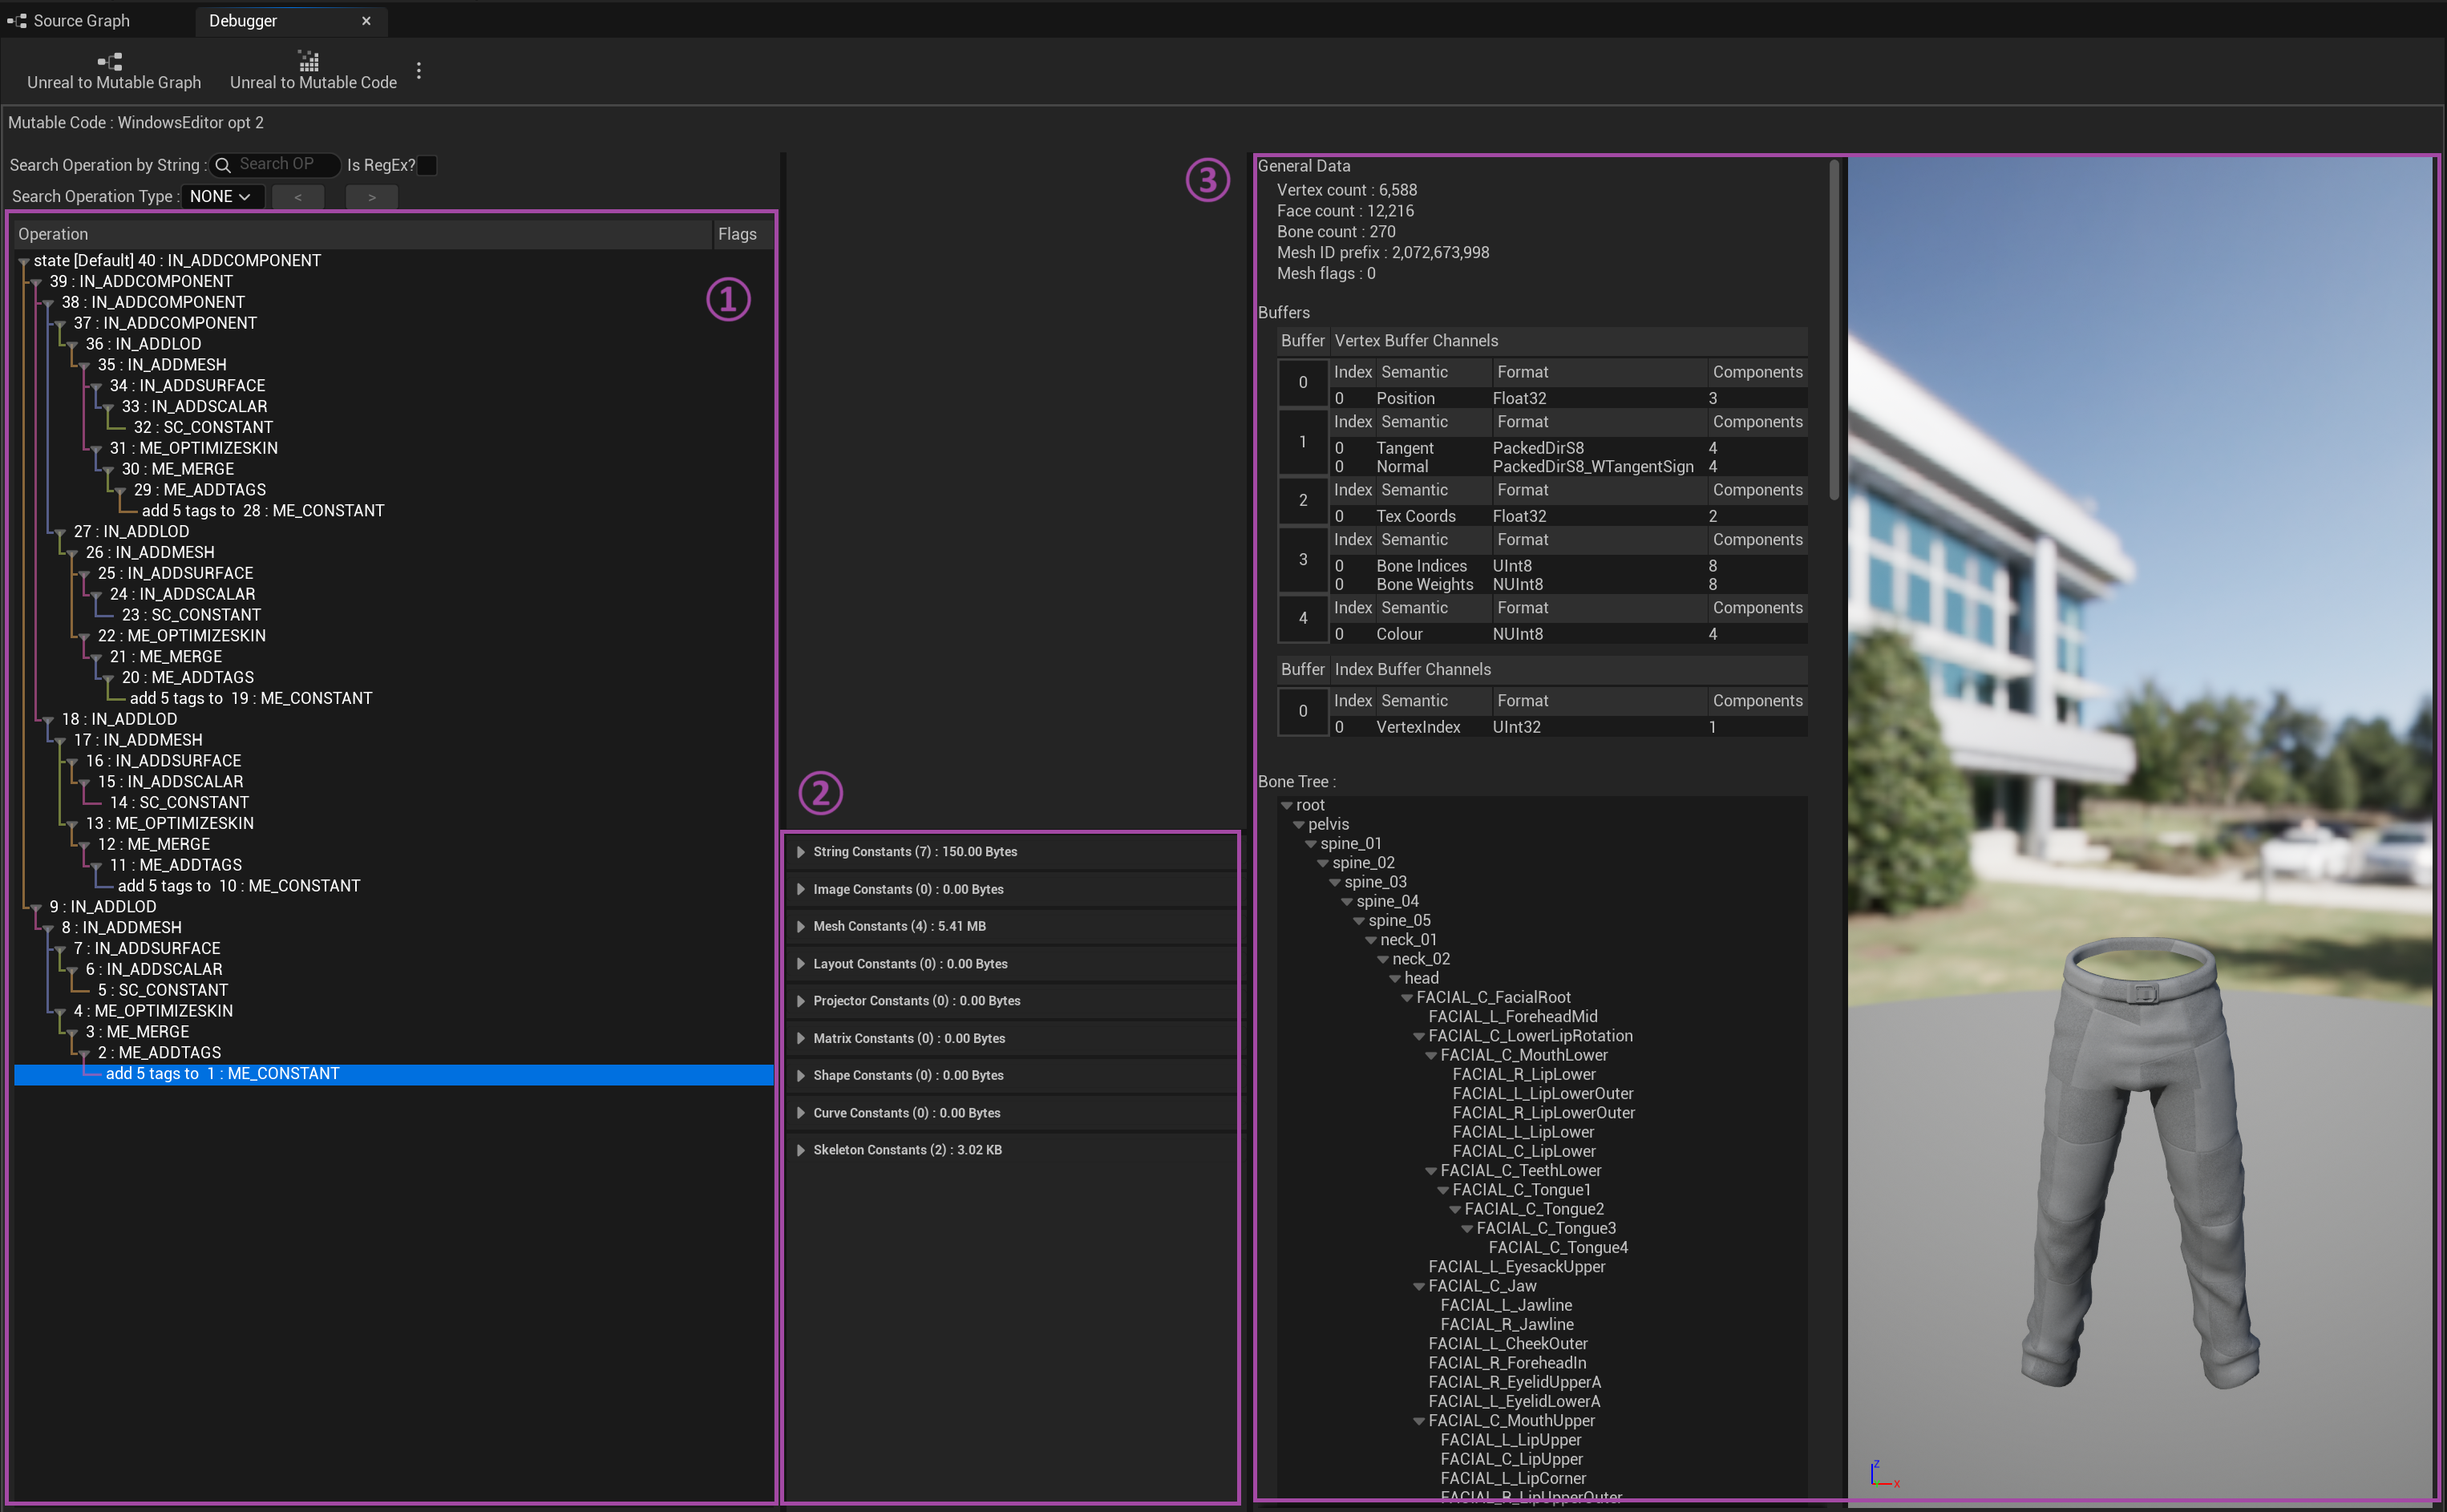2447x1512 pixels.
Task: Select the 32 : SC_CONSTANT row
Action: click(x=394, y=427)
